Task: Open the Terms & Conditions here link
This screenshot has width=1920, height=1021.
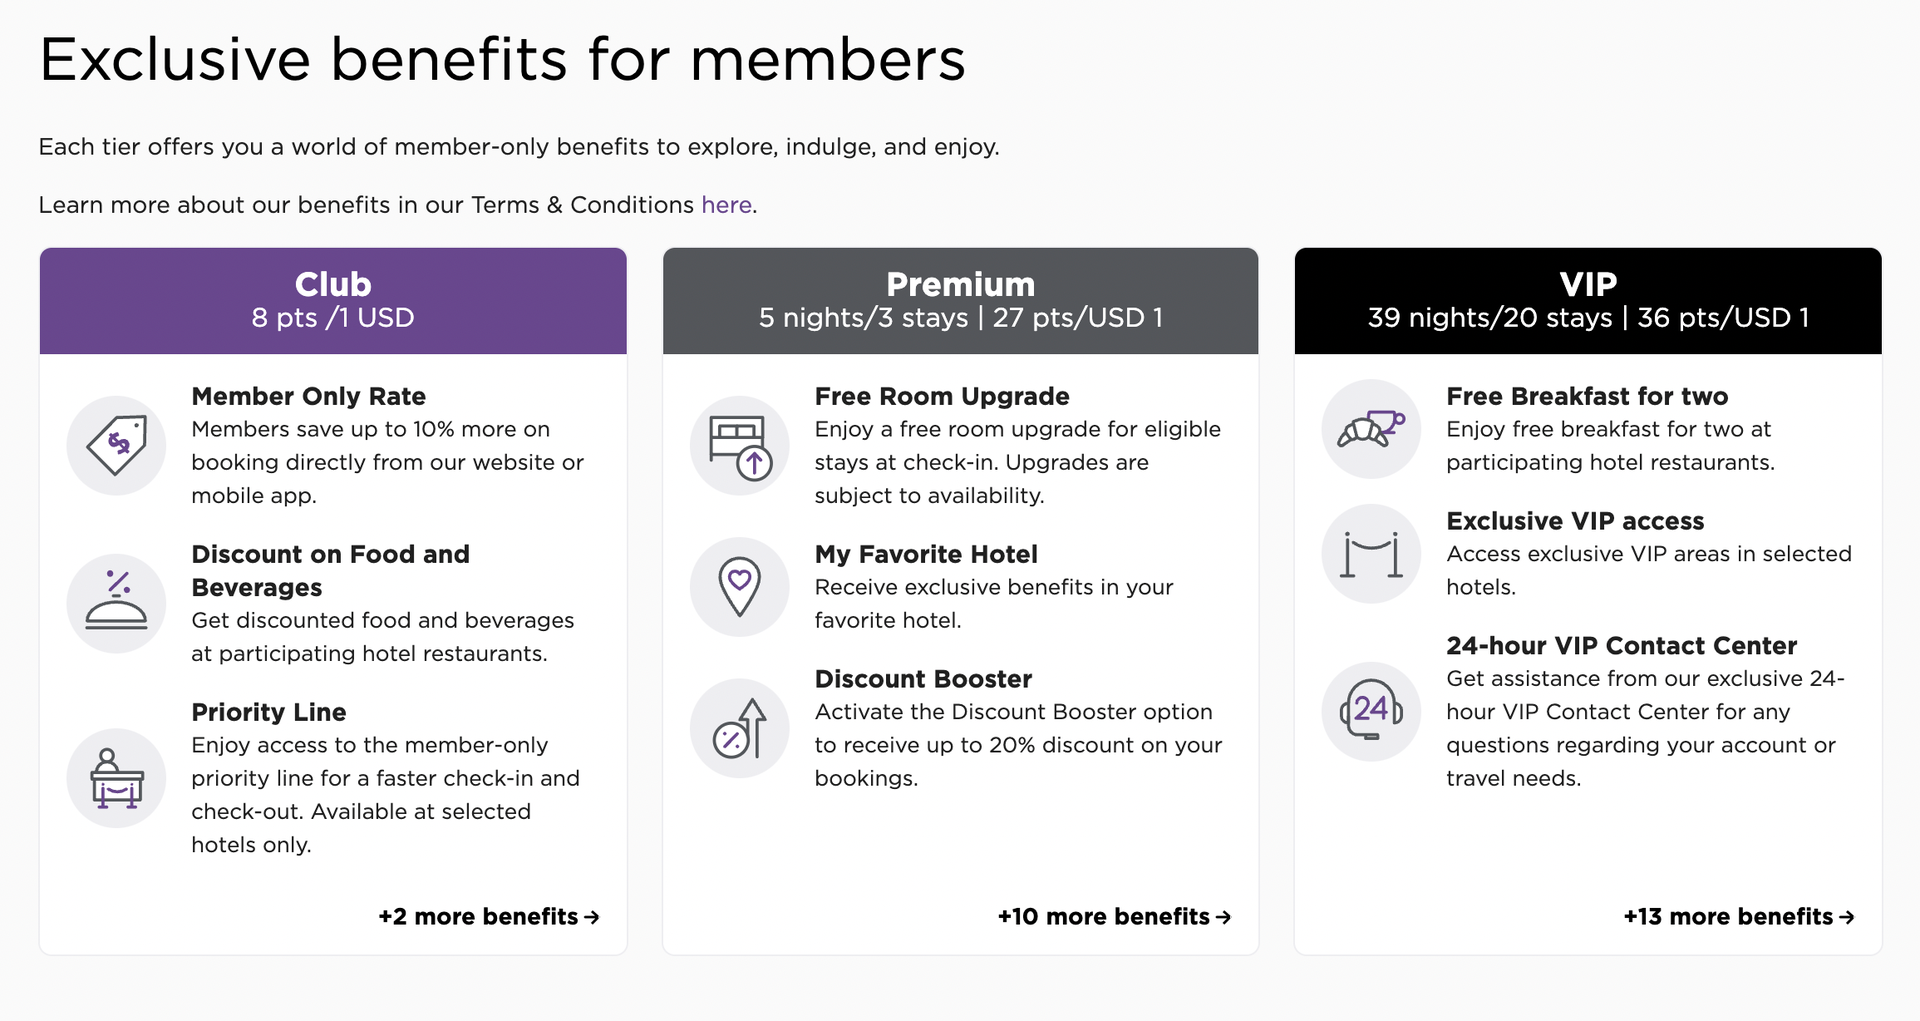Action: 726,205
